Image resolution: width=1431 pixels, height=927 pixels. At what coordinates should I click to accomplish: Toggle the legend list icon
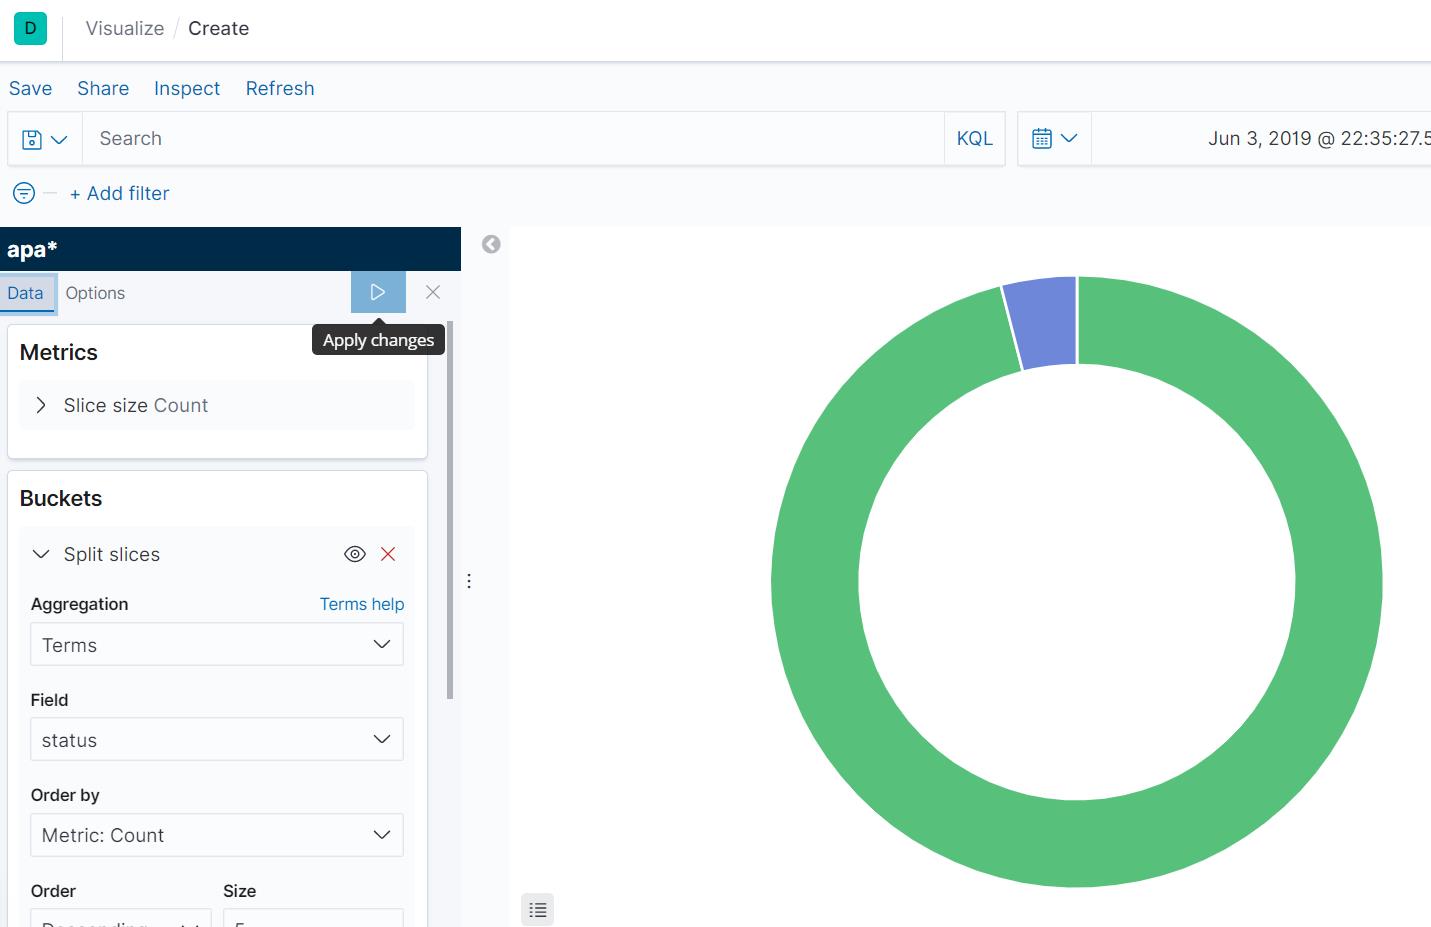pos(538,909)
